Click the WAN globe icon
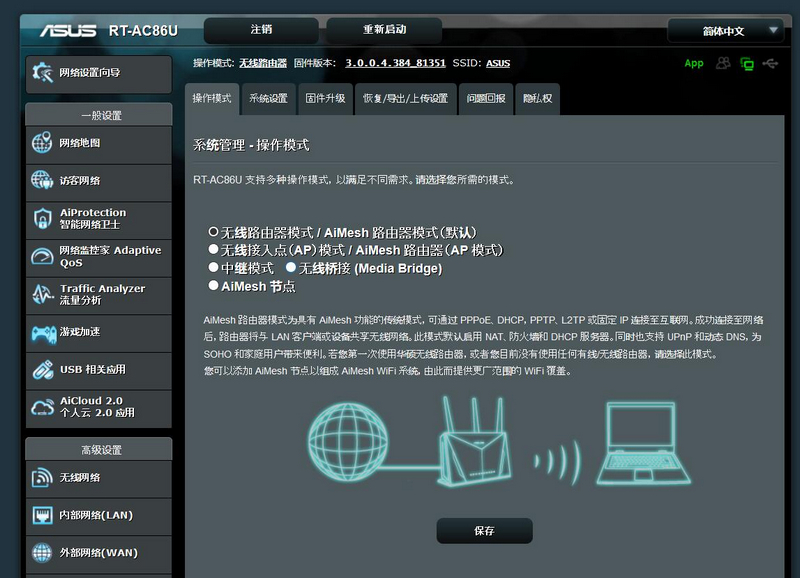800x578 pixels. [42, 552]
